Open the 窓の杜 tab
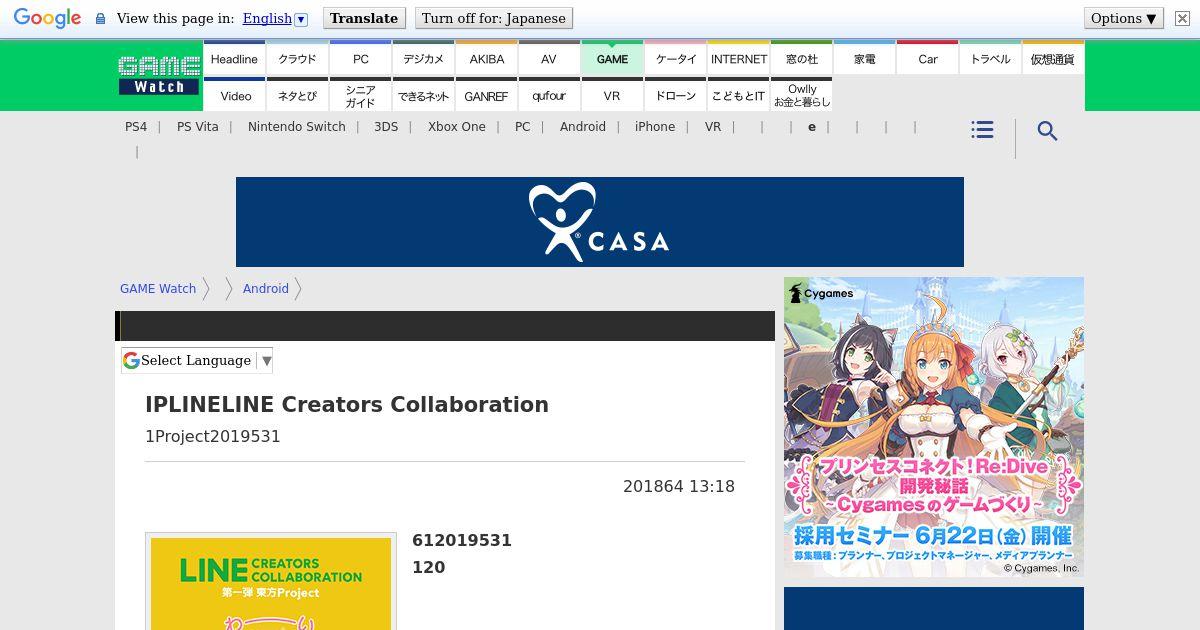 tap(801, 58)
